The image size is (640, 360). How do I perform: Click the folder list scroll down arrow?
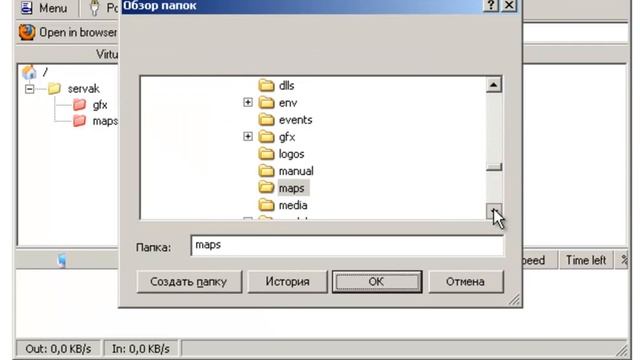click(x=494, y=211)
